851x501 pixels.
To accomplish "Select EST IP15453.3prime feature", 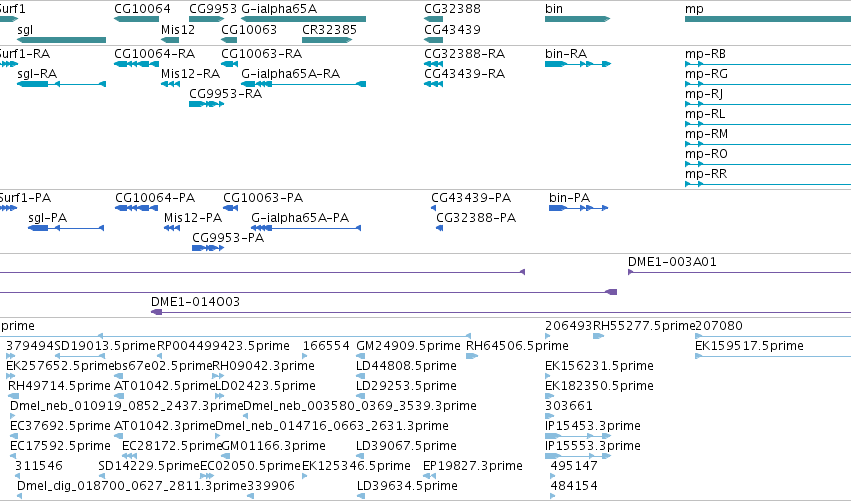I will pos(578,436).
